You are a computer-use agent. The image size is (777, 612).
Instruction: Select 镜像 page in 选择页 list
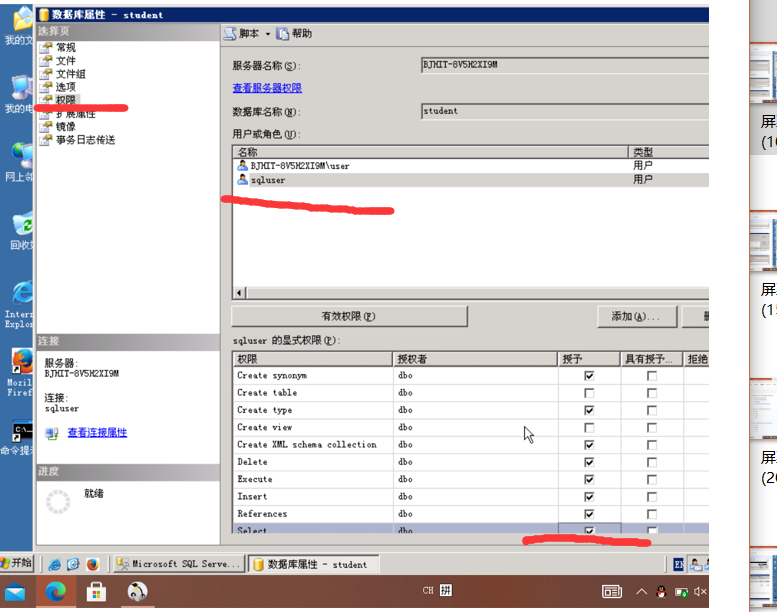(65, 127)
